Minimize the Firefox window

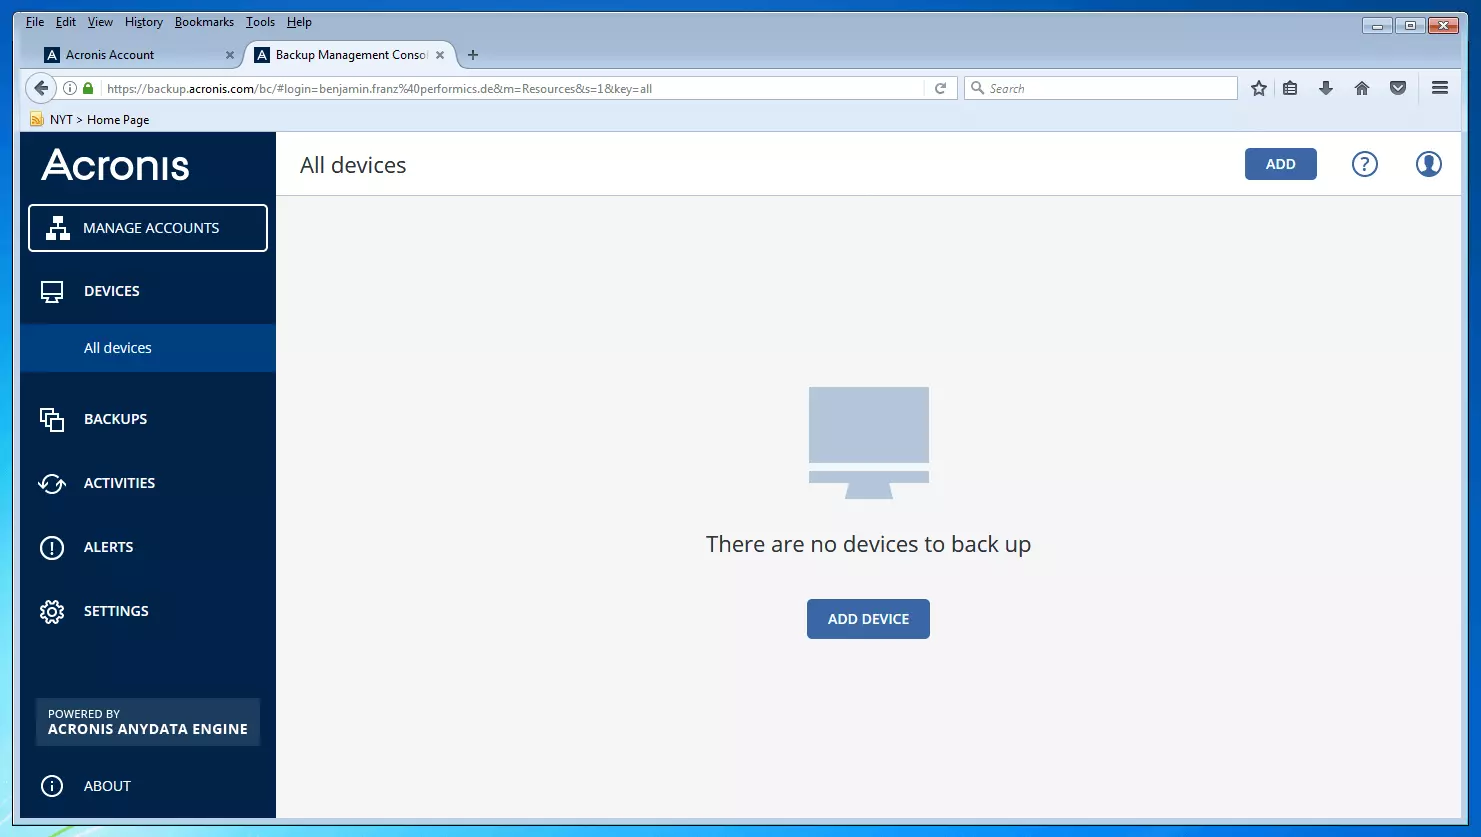1377,25
